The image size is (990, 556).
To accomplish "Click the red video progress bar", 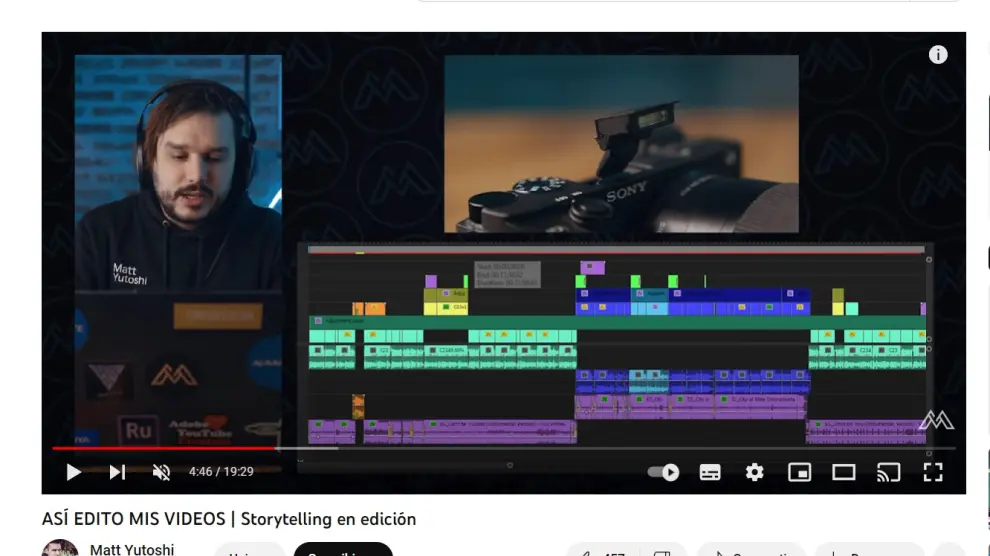I will 160,448.
